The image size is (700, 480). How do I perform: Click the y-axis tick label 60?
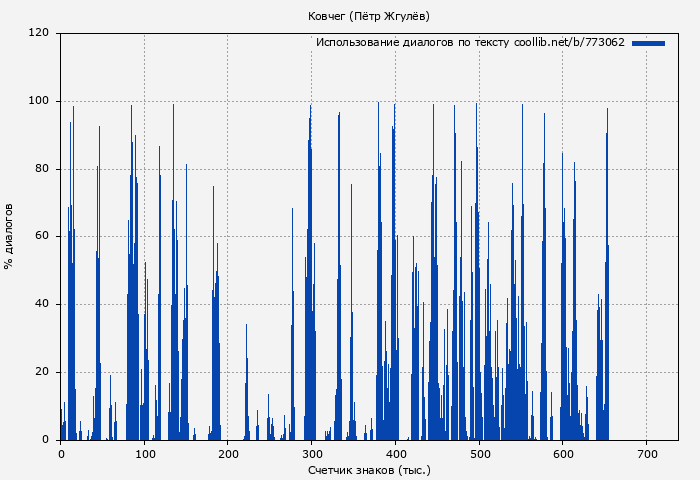coord(42,237)
